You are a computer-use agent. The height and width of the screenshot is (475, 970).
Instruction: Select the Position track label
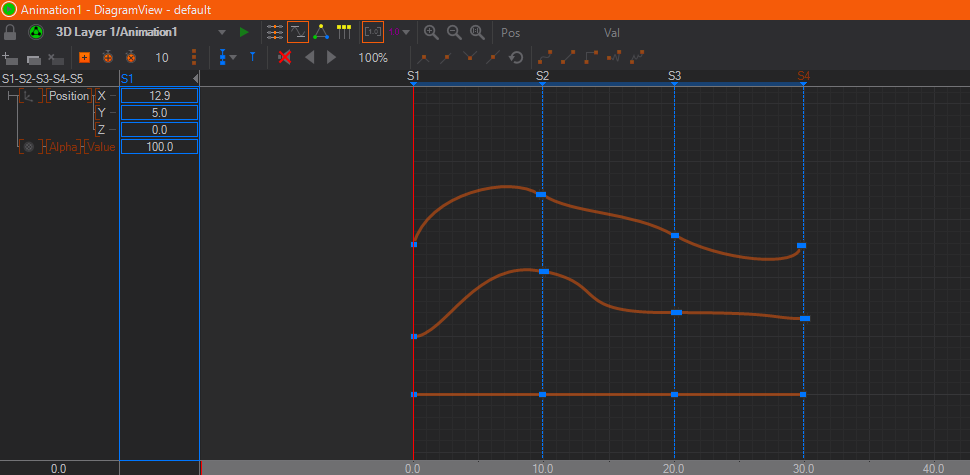(x=68, y=96)
